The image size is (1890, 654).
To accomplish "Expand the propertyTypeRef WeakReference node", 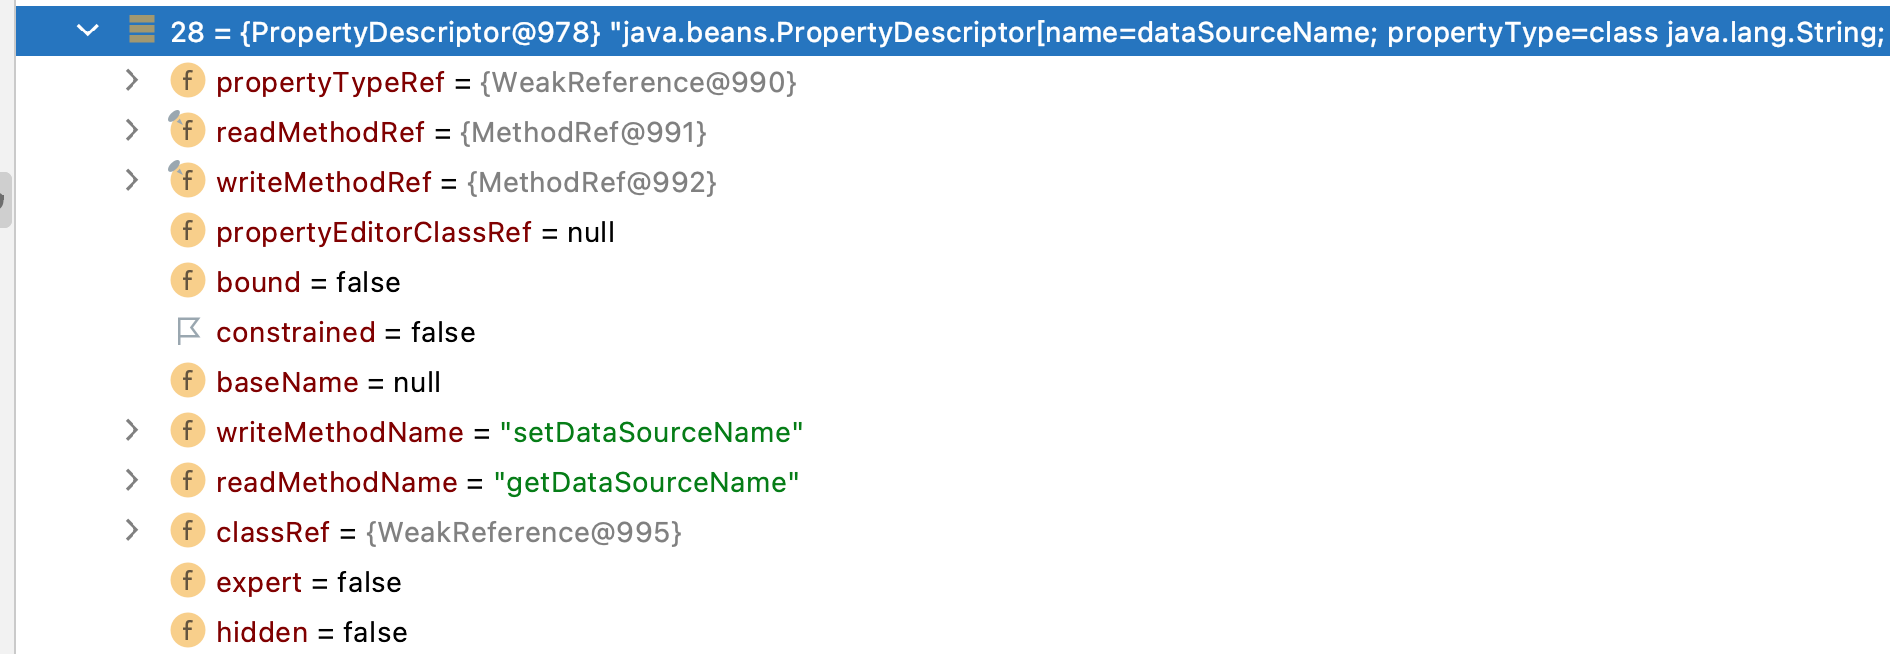I will tap(131, 80).
